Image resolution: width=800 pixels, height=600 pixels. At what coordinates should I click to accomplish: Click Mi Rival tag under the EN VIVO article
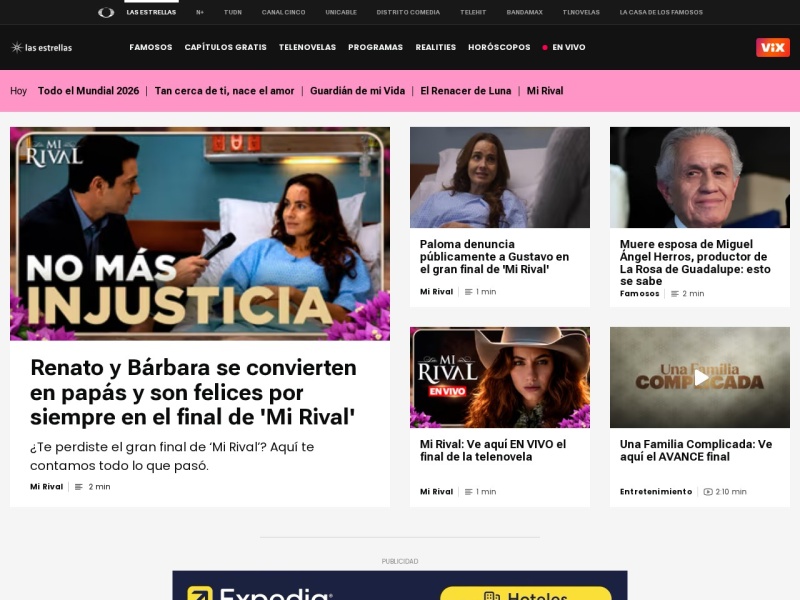click(x=436, y=492)
